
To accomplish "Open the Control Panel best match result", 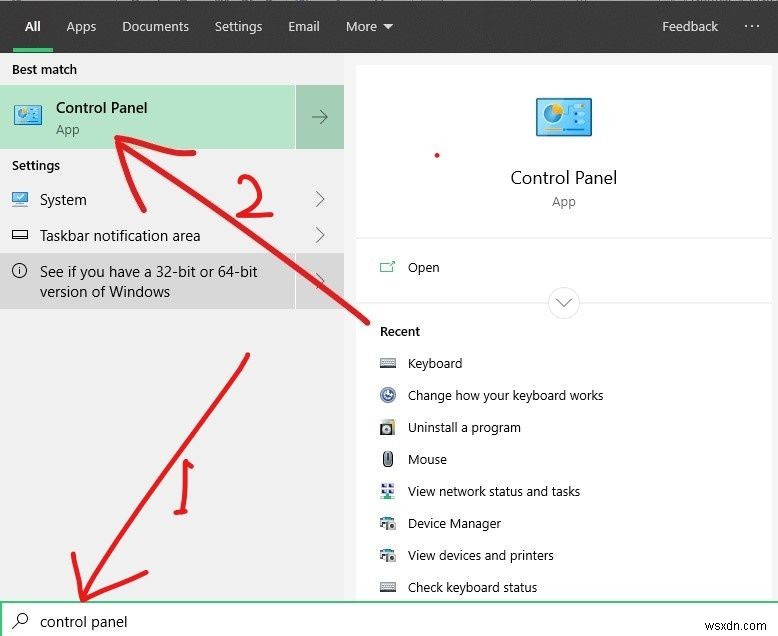I will [148, 117].
